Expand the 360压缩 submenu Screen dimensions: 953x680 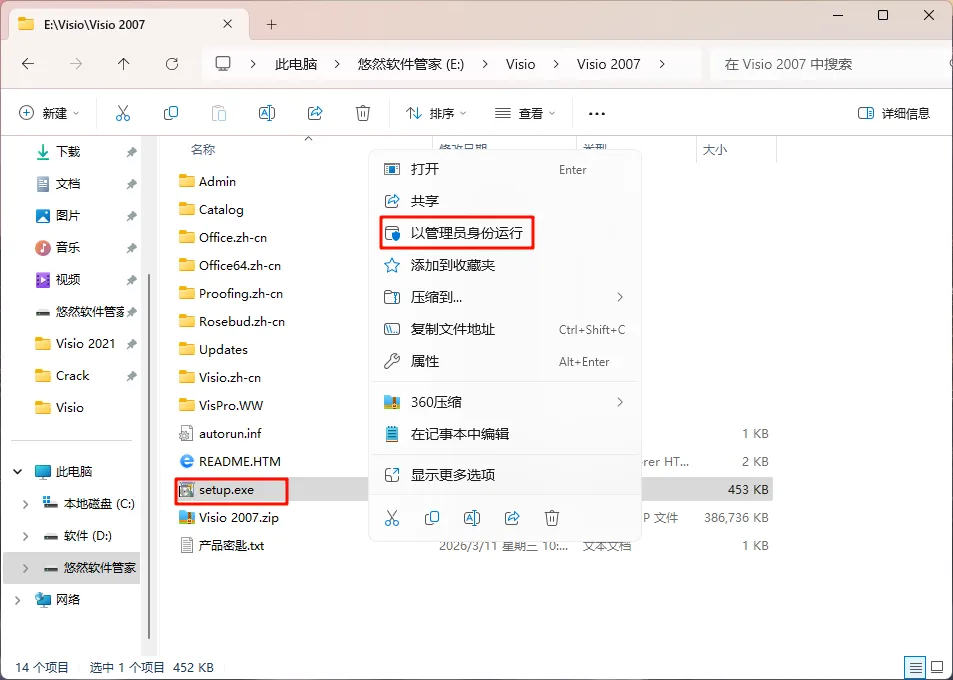coord(620,402)
